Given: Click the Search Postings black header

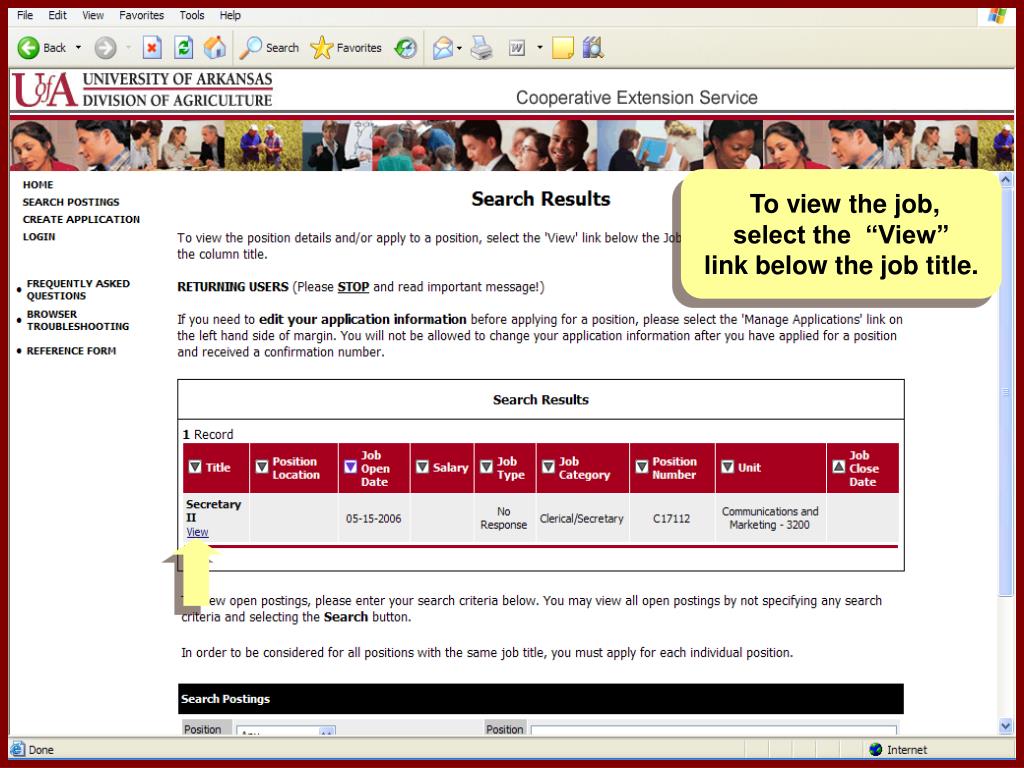Looking at the screenshot, I should [541, 699].
